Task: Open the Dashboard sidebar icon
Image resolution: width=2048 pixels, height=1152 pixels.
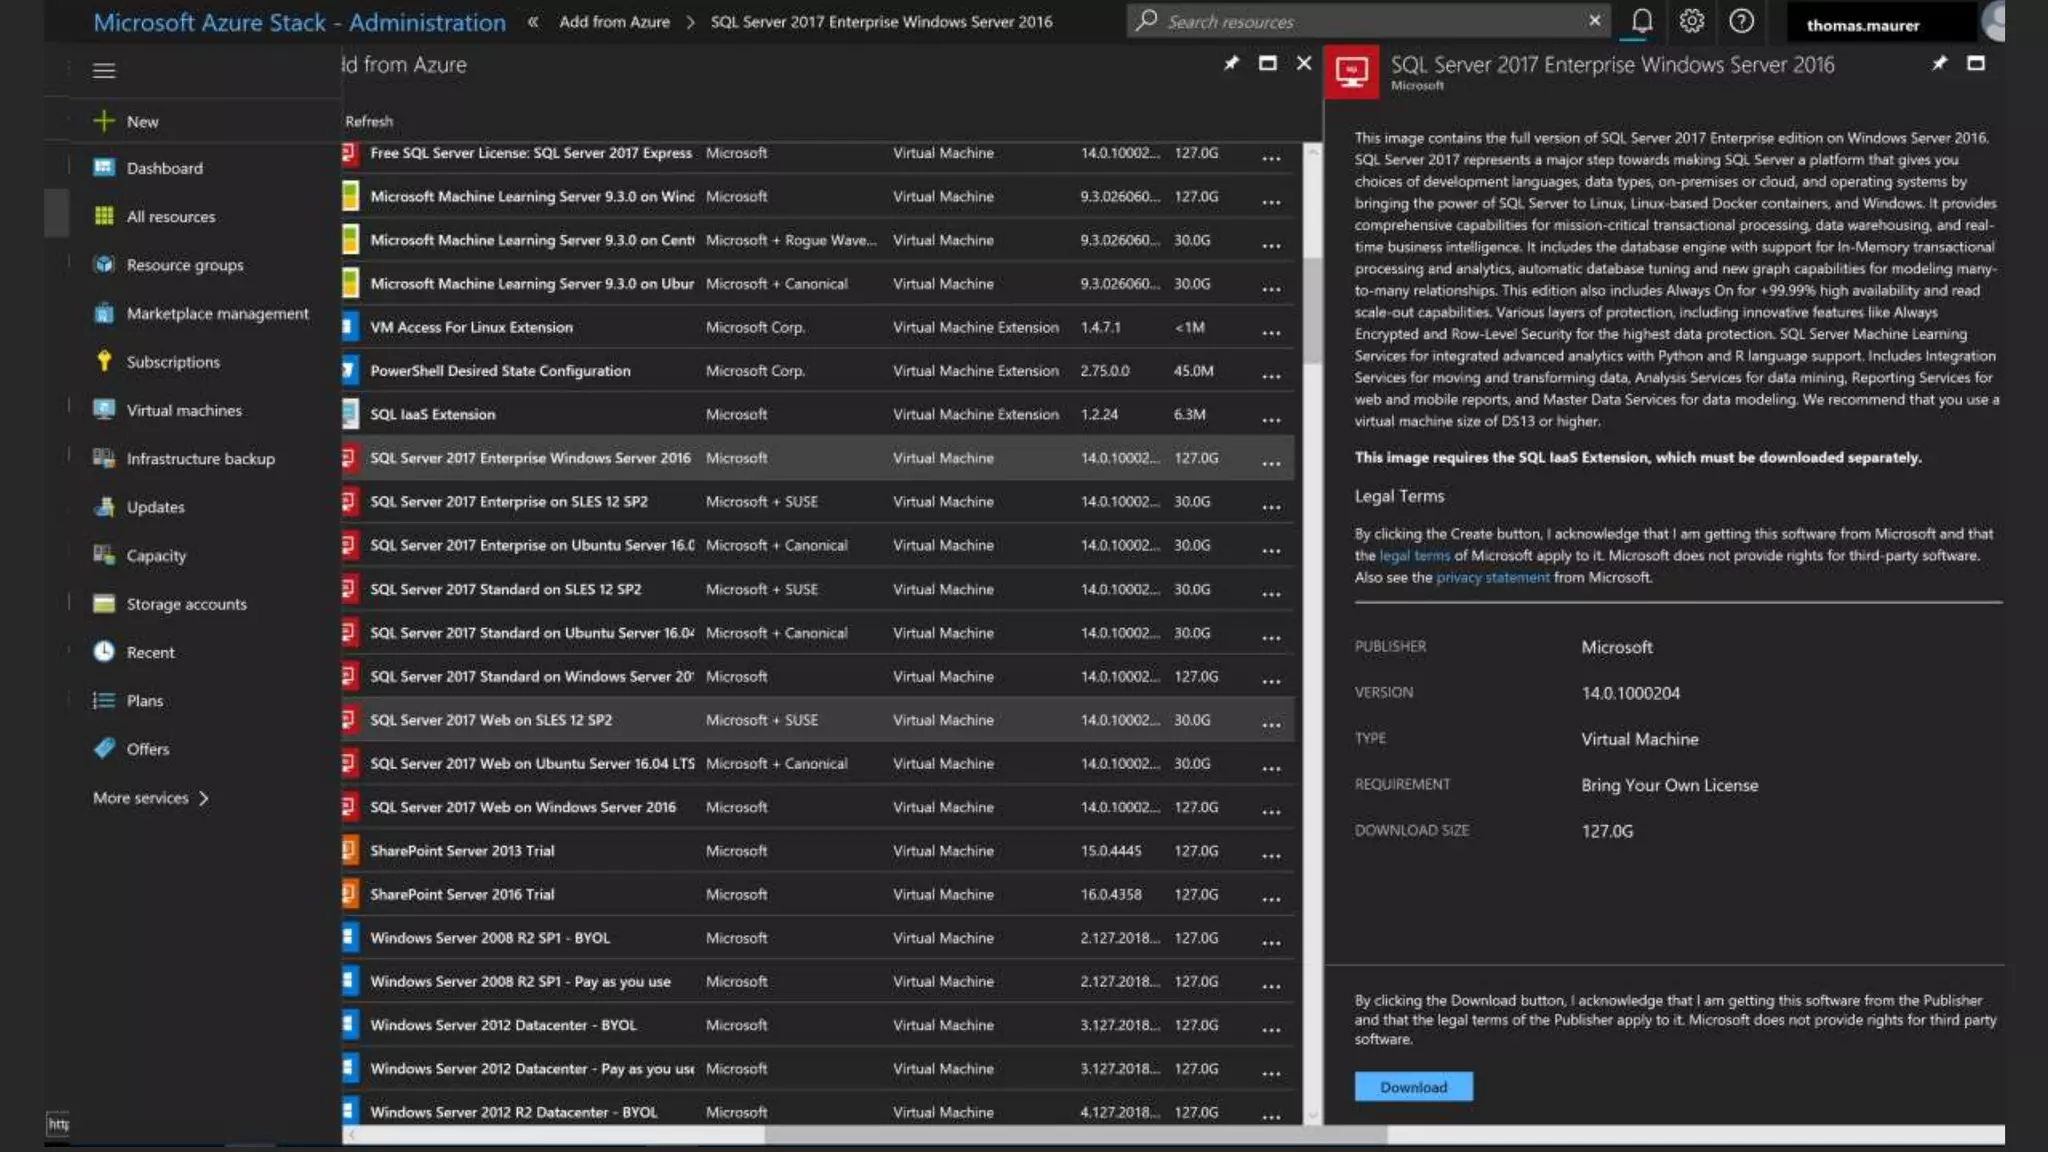Action: [104, 168]
